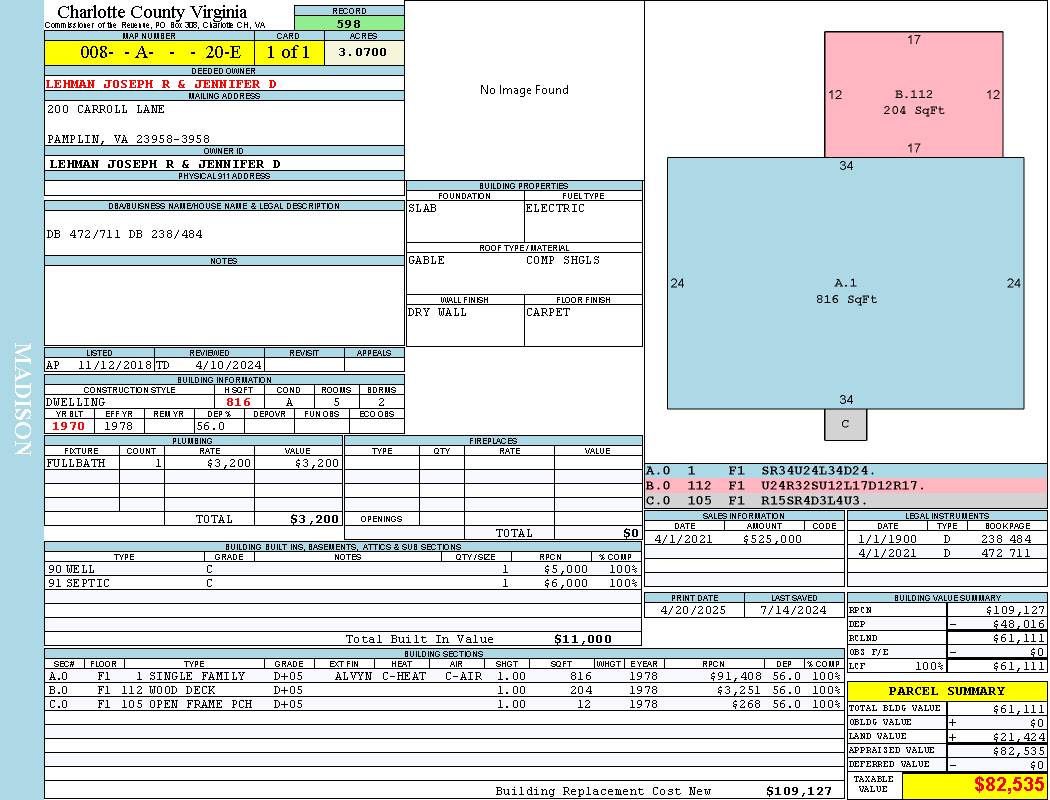Click the 'No Image Found' photo placeholder
Viewport: 1050px width, 800px height.
(x=524, y=90)
